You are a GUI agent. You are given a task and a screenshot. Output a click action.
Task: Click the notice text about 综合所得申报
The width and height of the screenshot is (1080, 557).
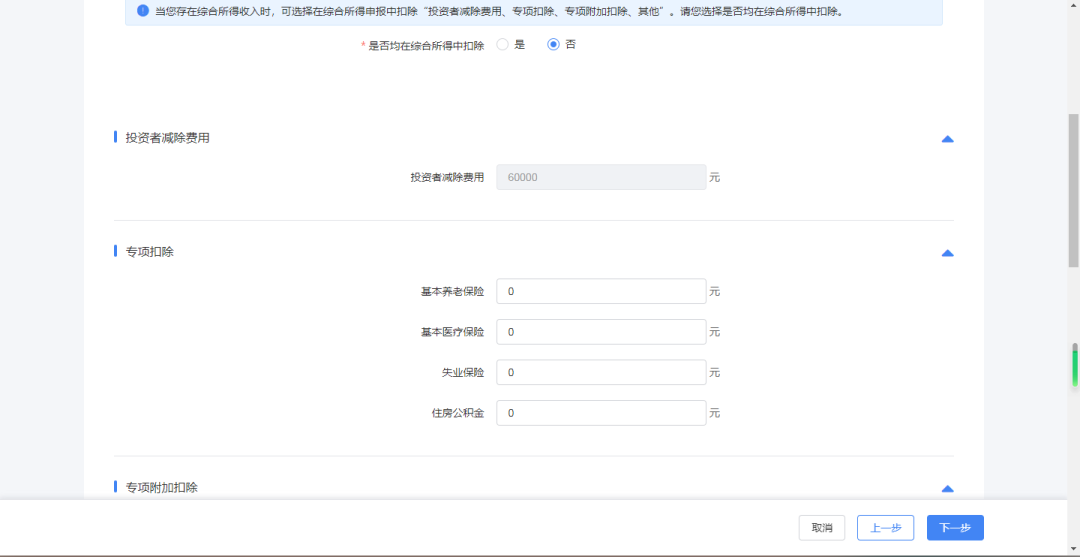click(x=499, y=12)
